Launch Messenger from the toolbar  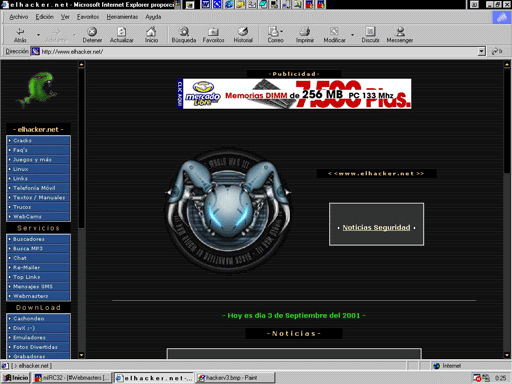[400, 35]
